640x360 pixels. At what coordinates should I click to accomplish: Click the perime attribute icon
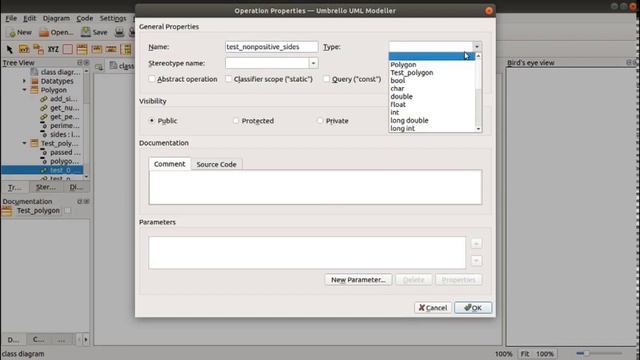44,126
